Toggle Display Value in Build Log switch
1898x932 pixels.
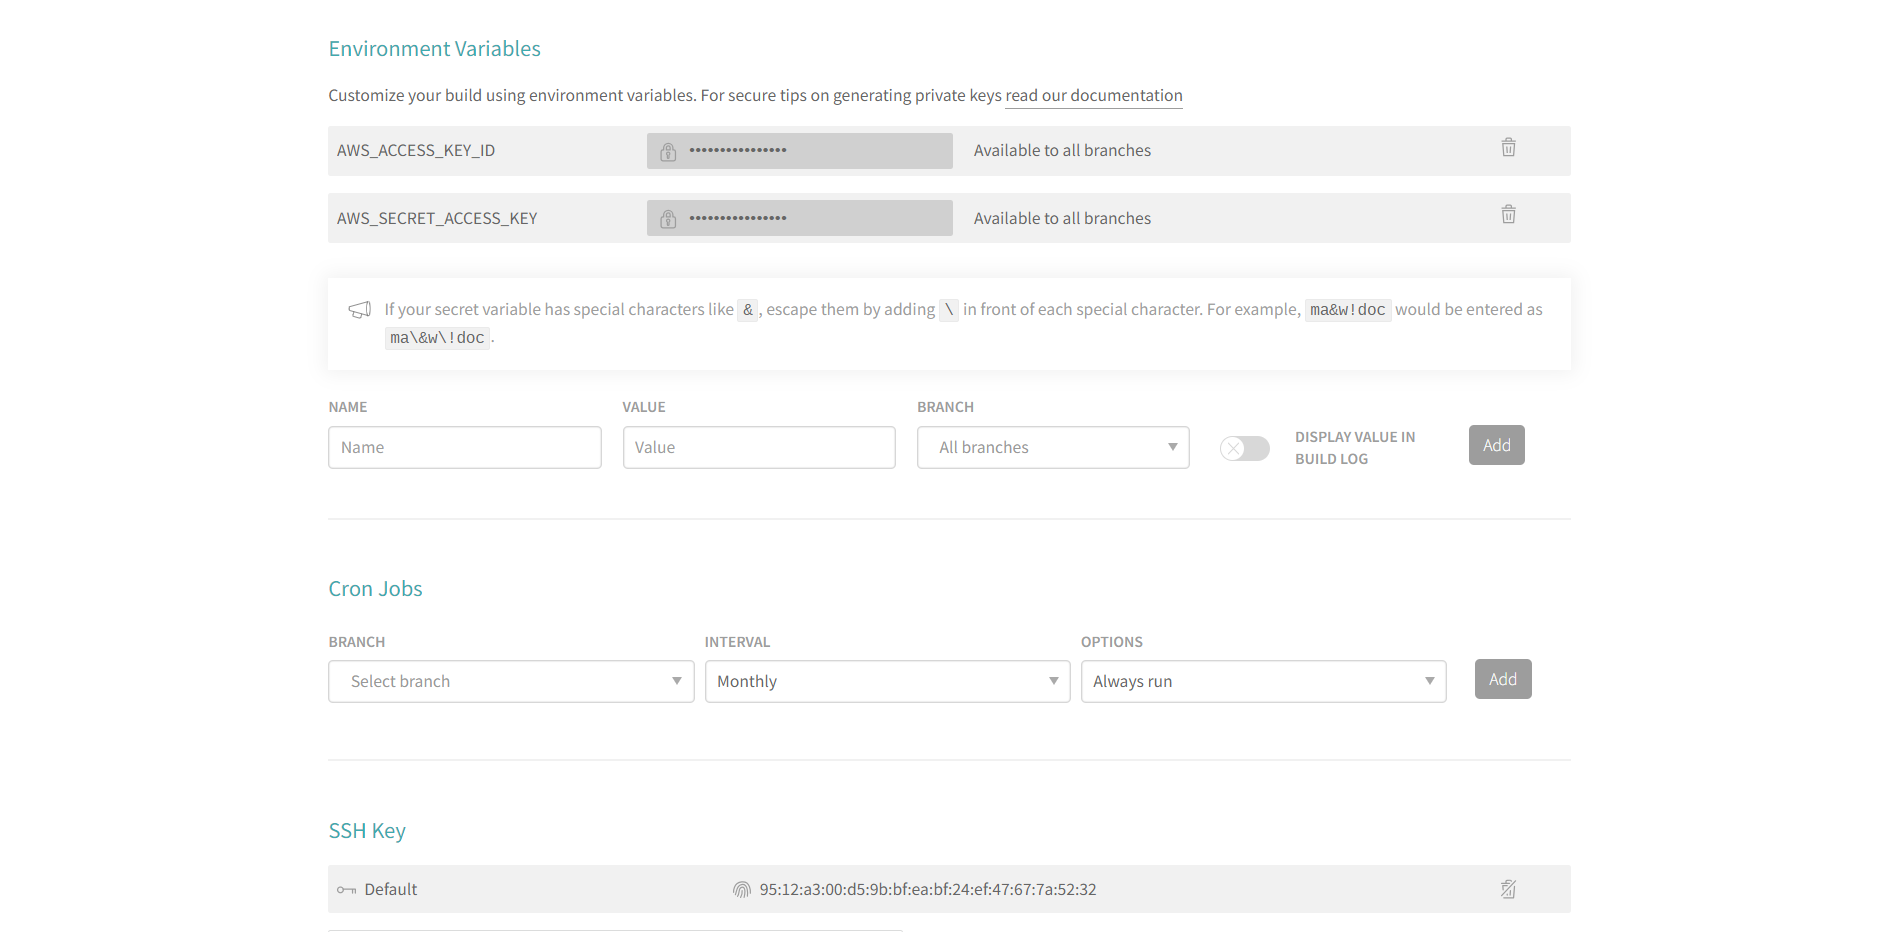(1244, 448)
